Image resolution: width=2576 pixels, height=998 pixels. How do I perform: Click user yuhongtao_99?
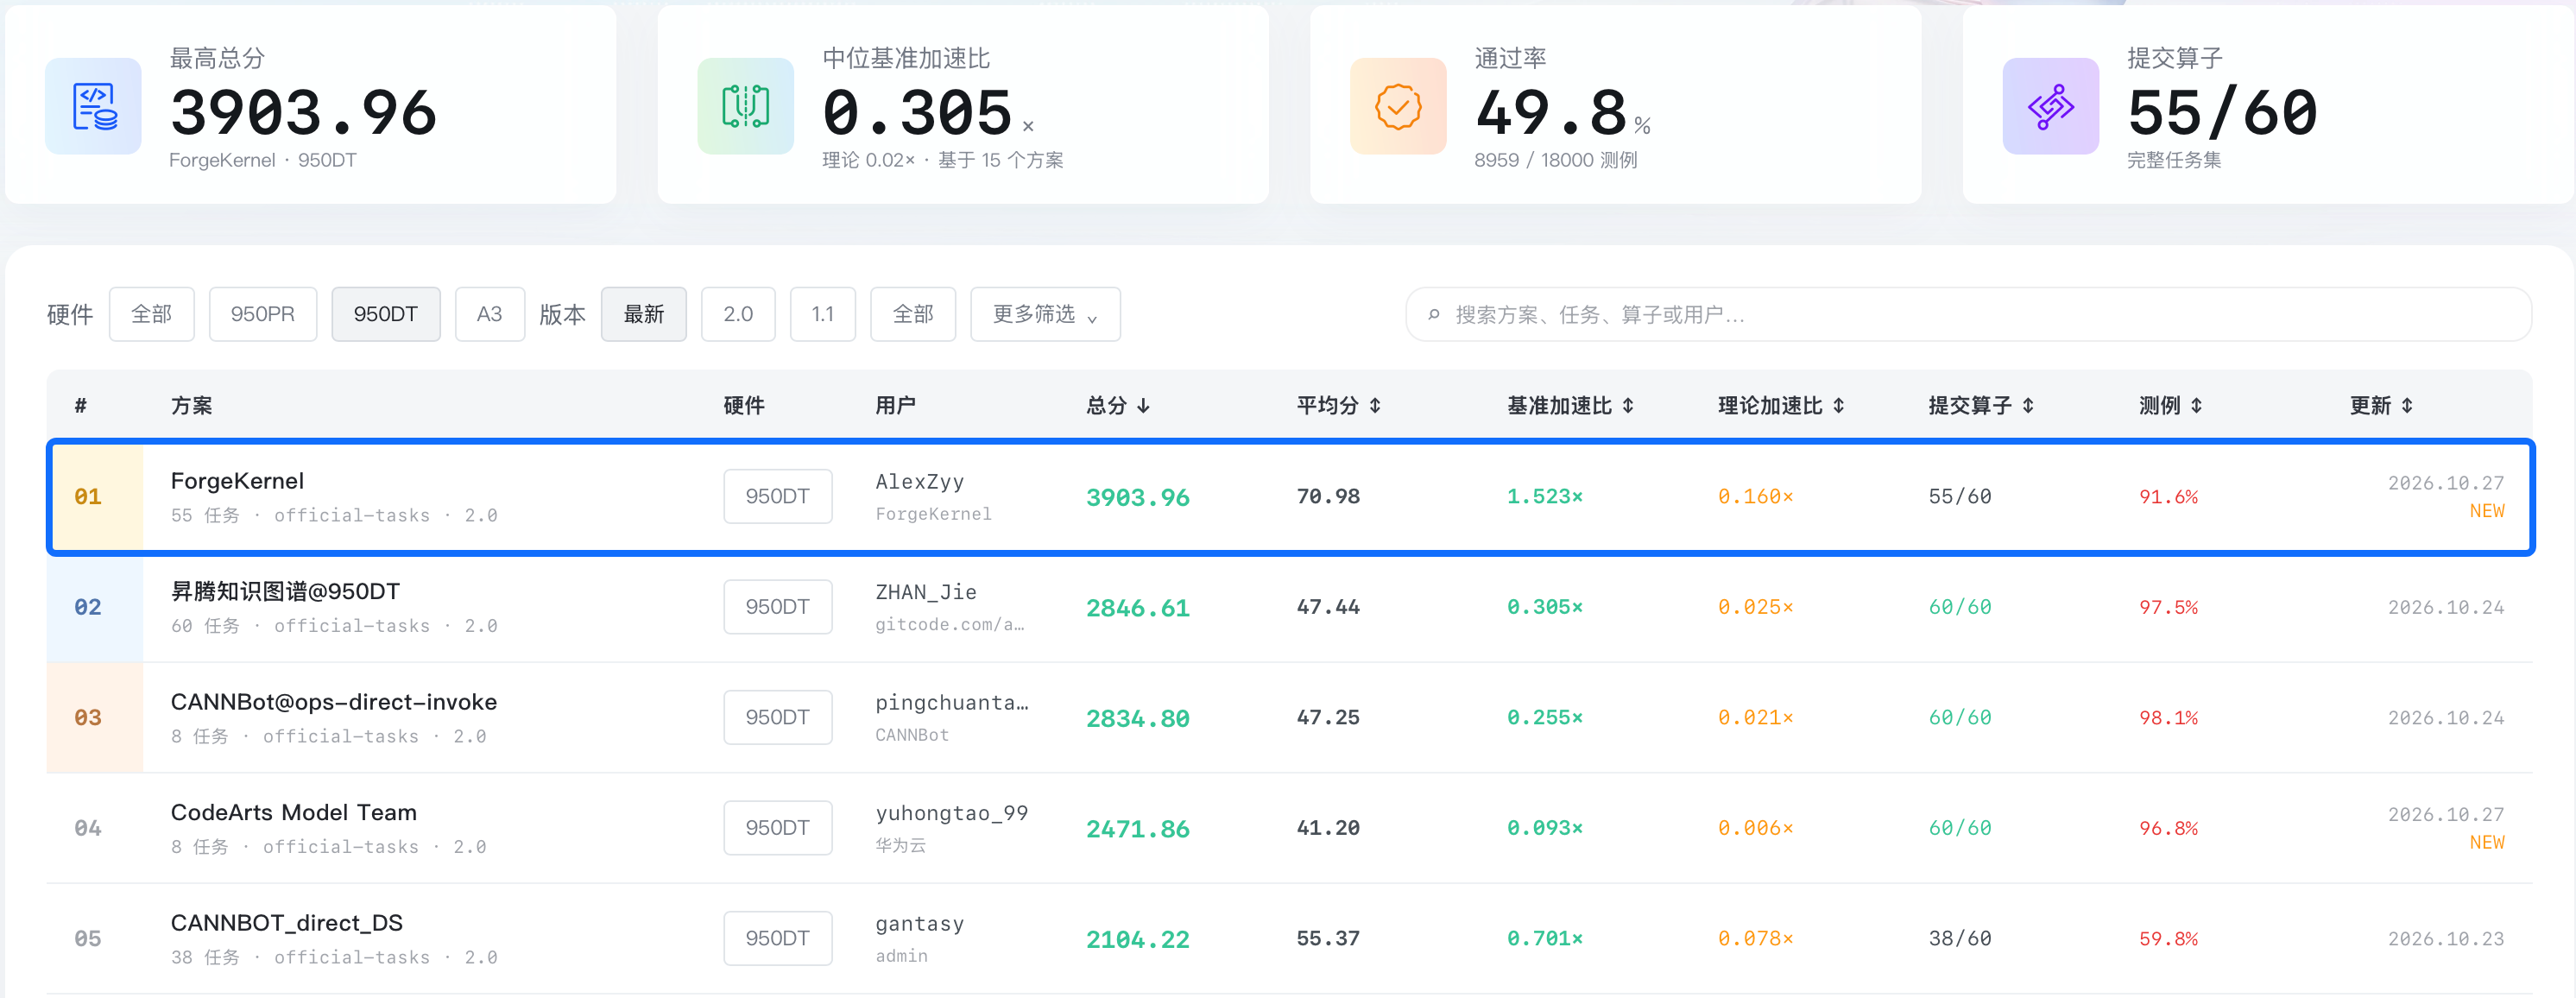pos(952,813)
